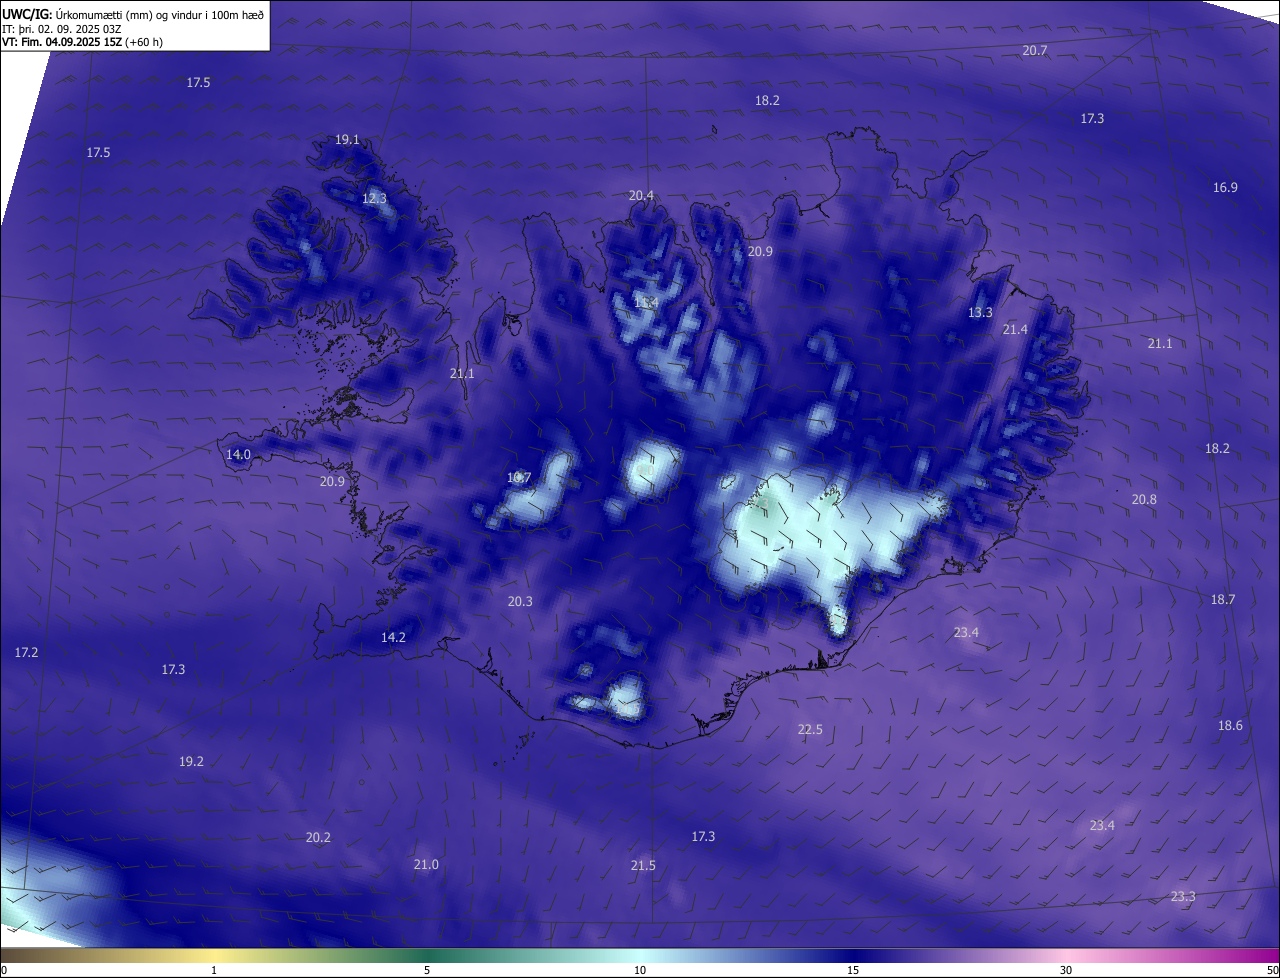
Task: Click the 22.5 value label
Action: click(x=810, y=729)
